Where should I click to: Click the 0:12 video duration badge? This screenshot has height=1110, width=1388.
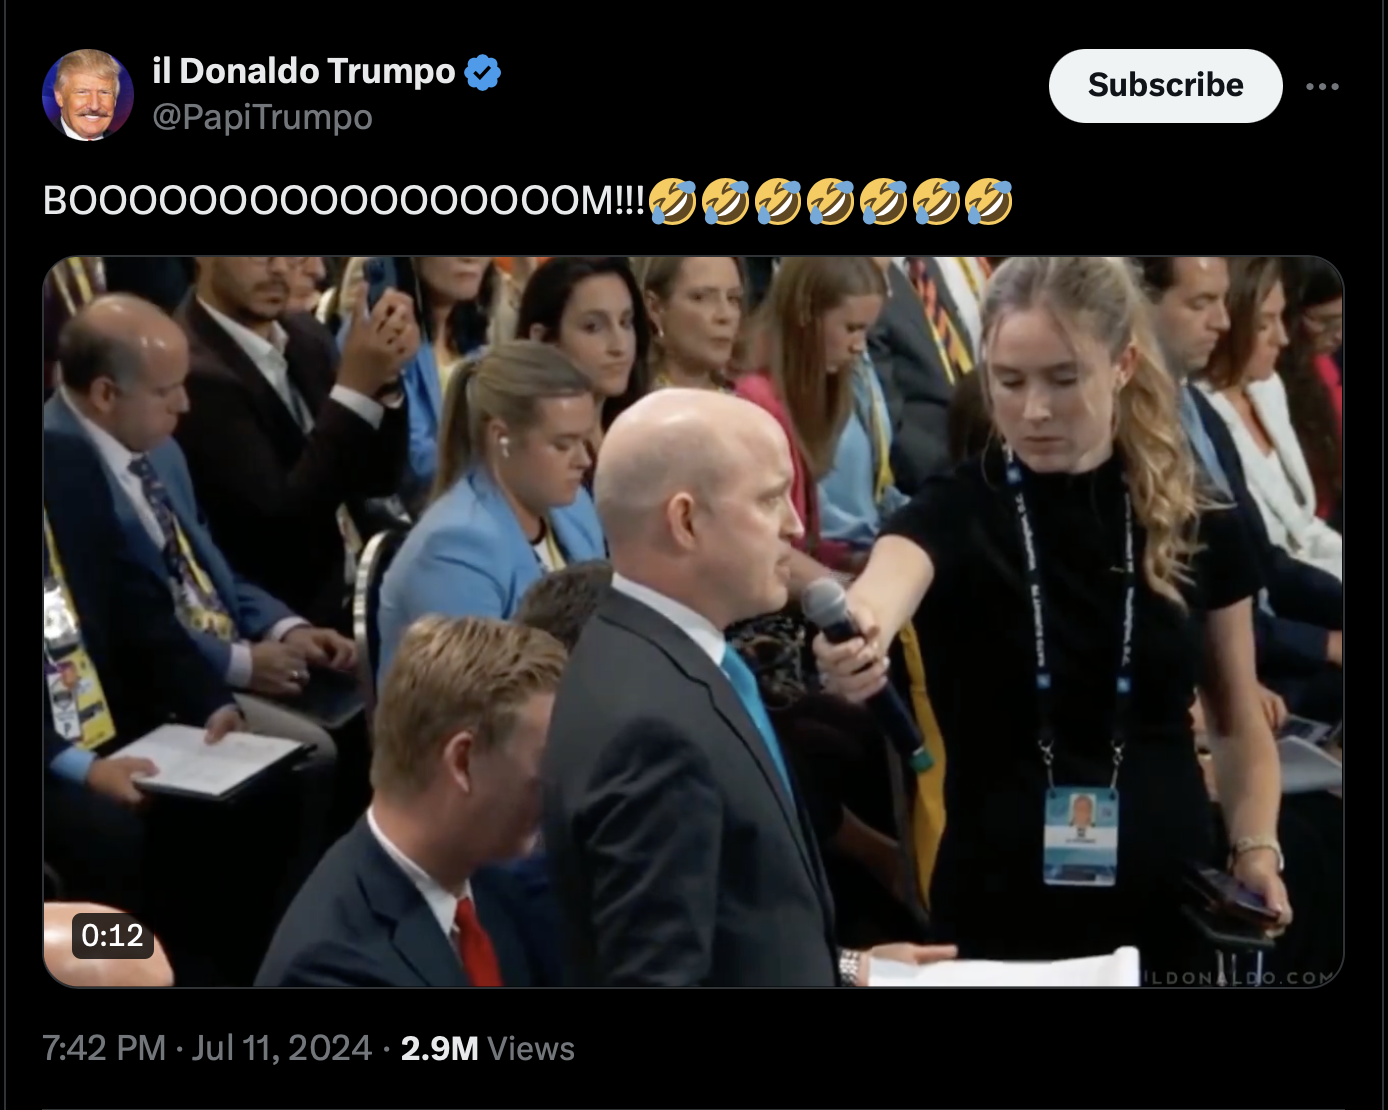pyautogui.click(x=113, y=936)
